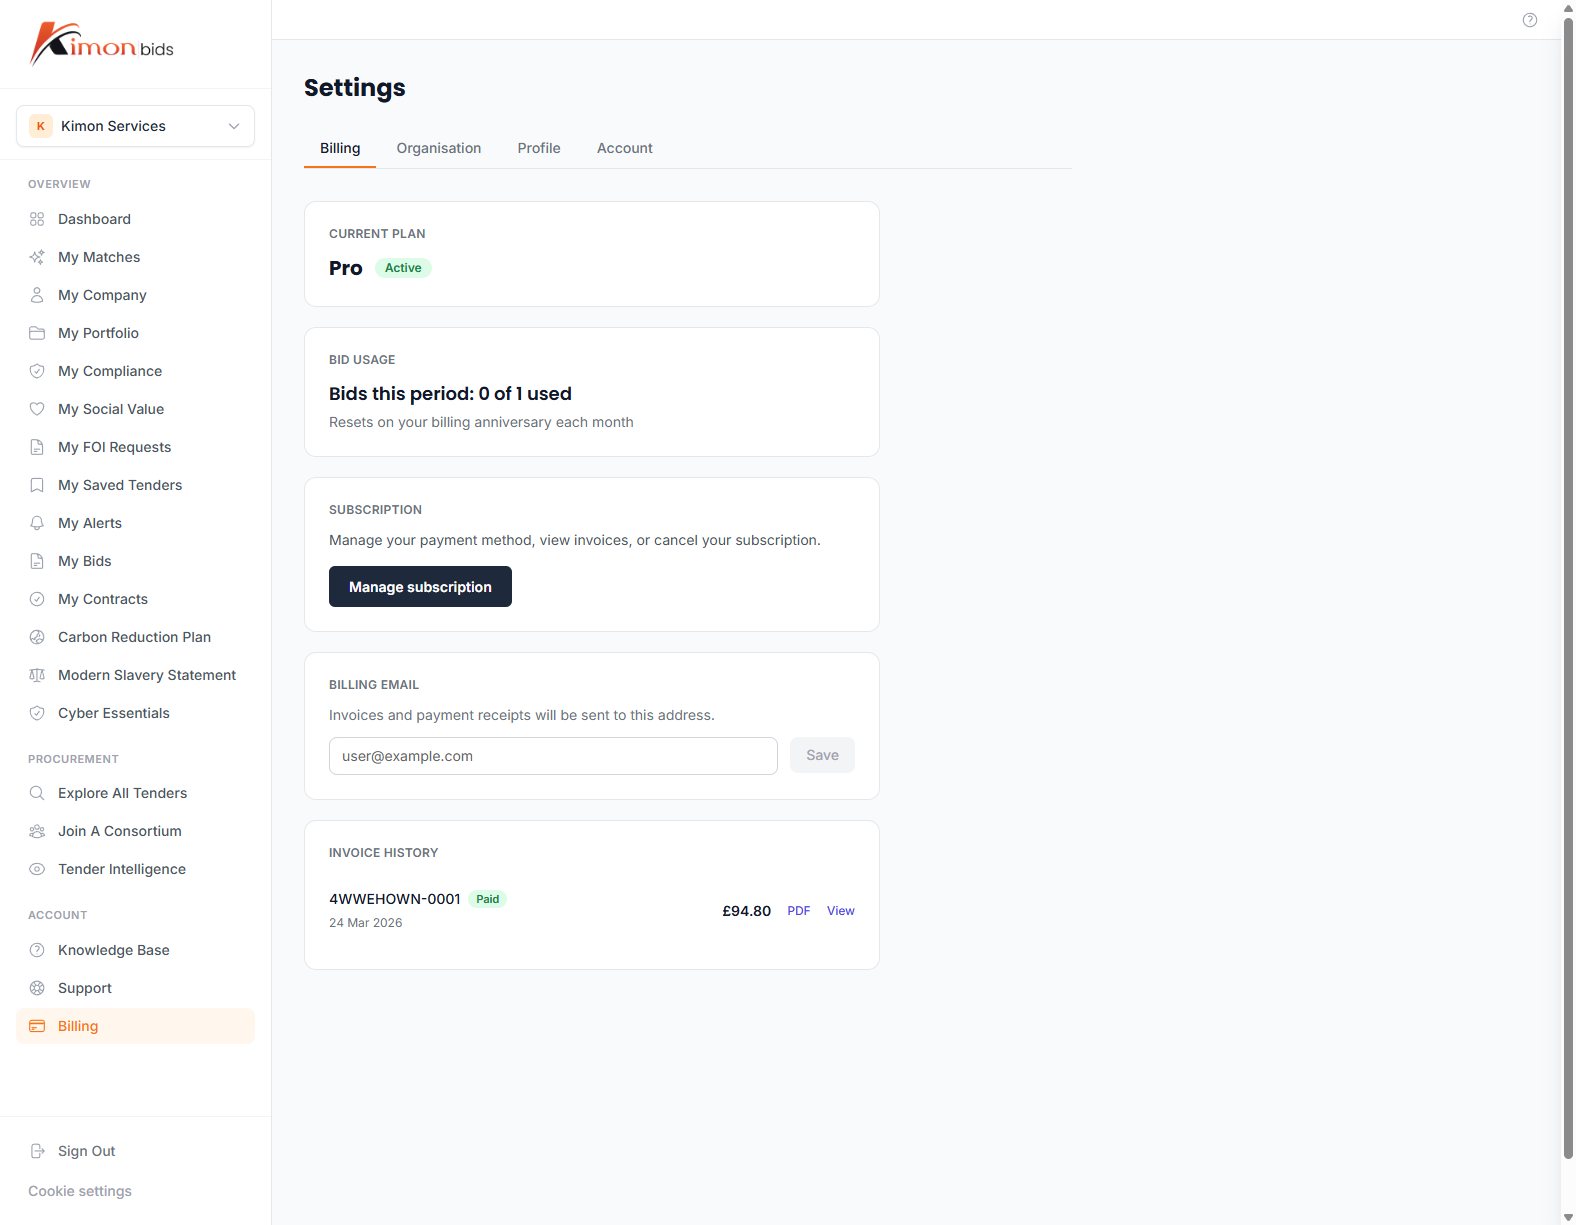
Task: Click the Tender Intelligence eye icon
Action: [x=37, y=869]
